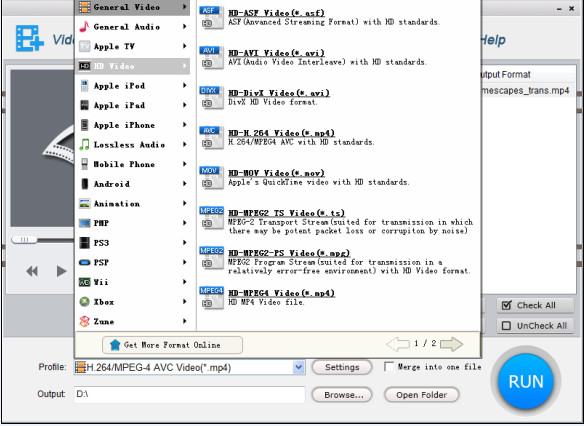584x426 pixels.
Task: Click the MOV format icon
Action: 212,178
